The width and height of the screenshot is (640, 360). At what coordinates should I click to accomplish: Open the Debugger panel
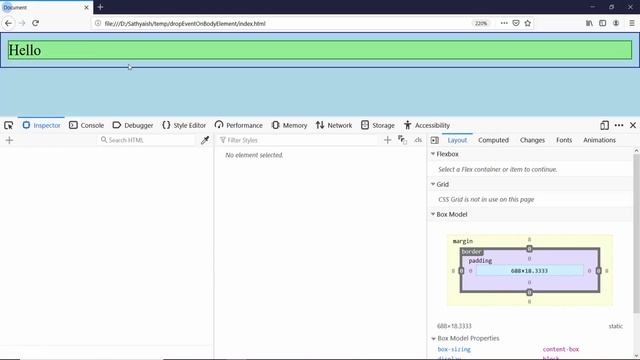(x=133, y=125)
